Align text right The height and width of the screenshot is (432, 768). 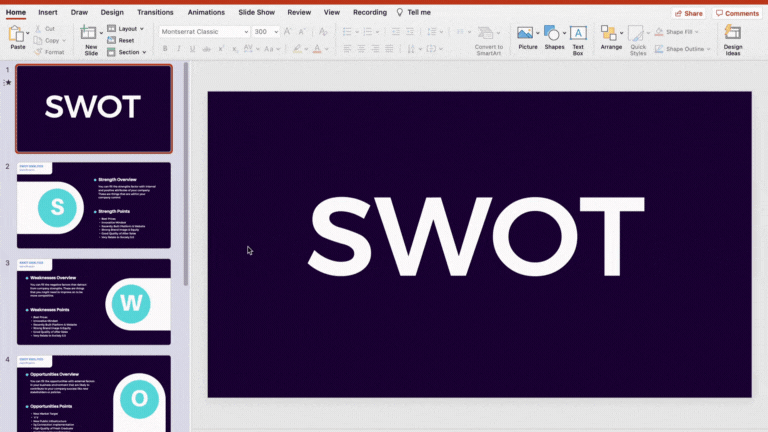375,49
